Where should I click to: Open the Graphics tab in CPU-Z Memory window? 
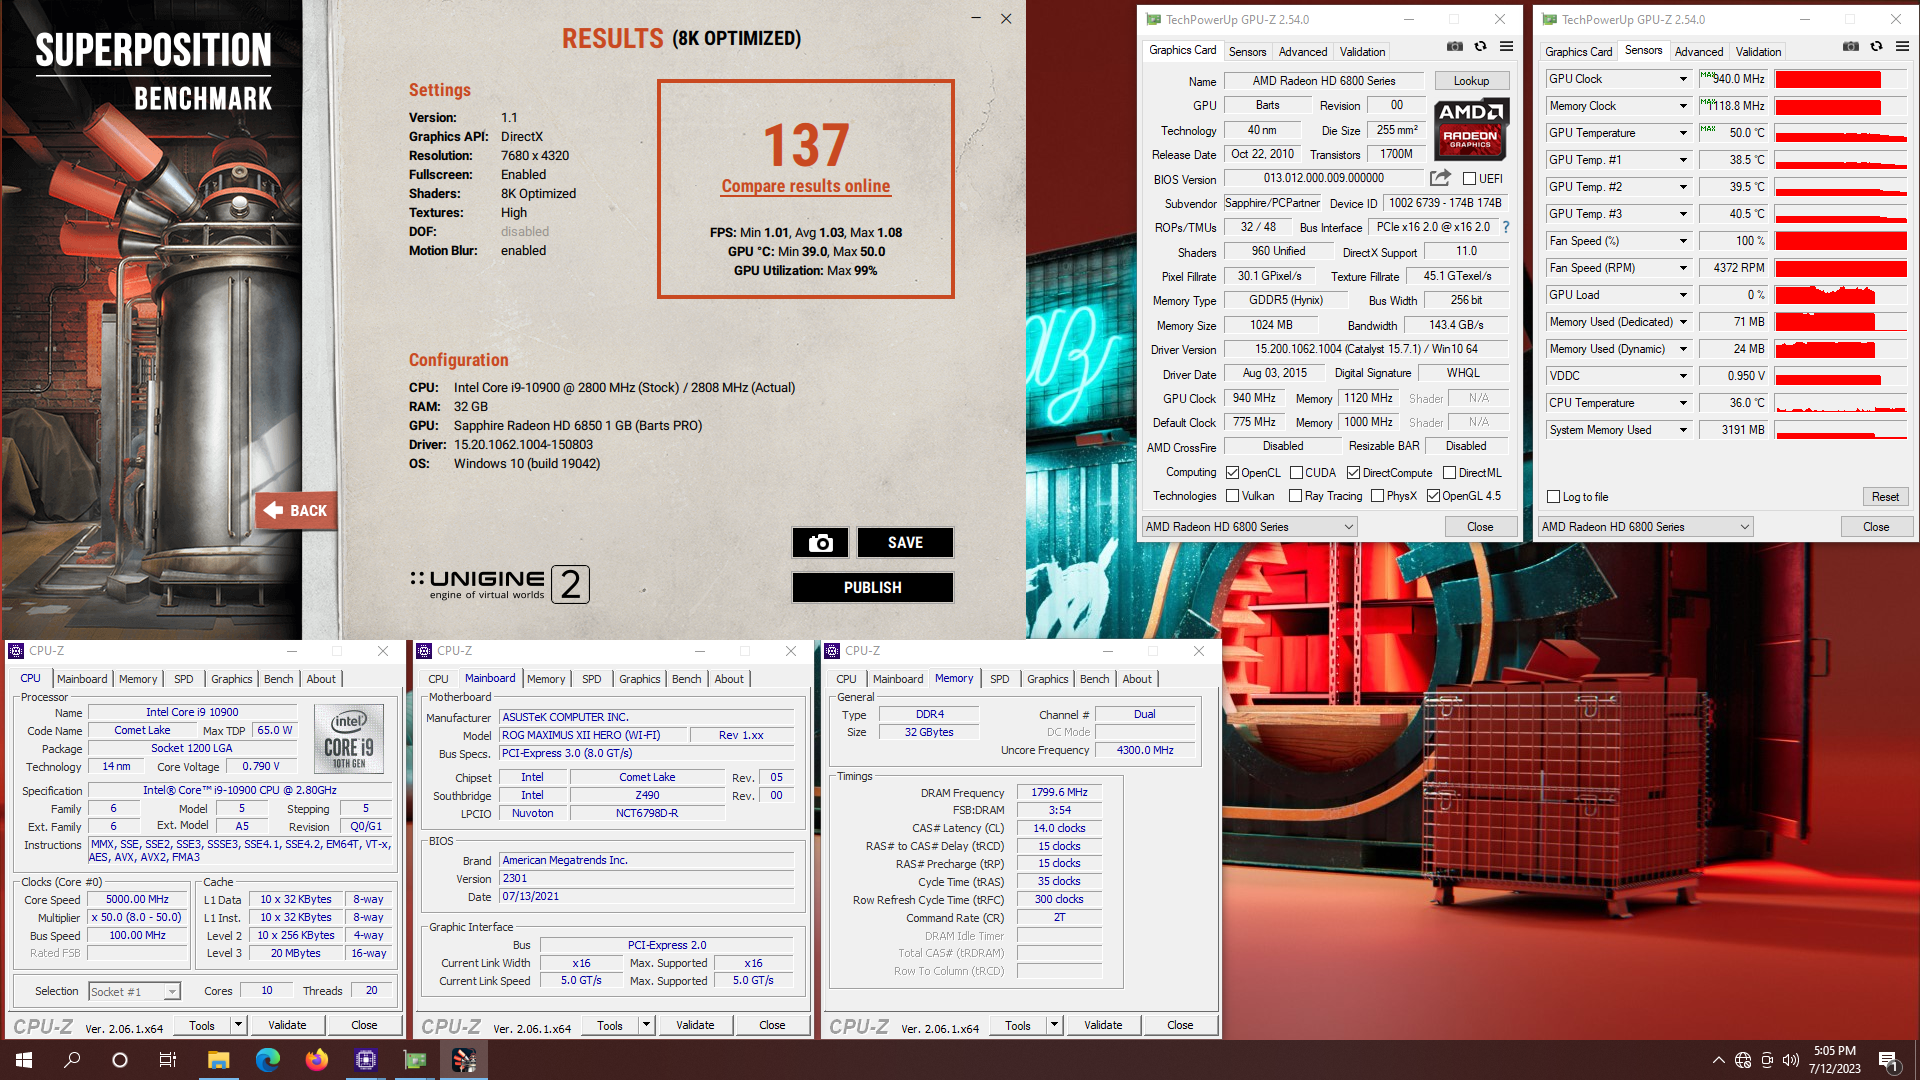click(x=1047, y=679)
